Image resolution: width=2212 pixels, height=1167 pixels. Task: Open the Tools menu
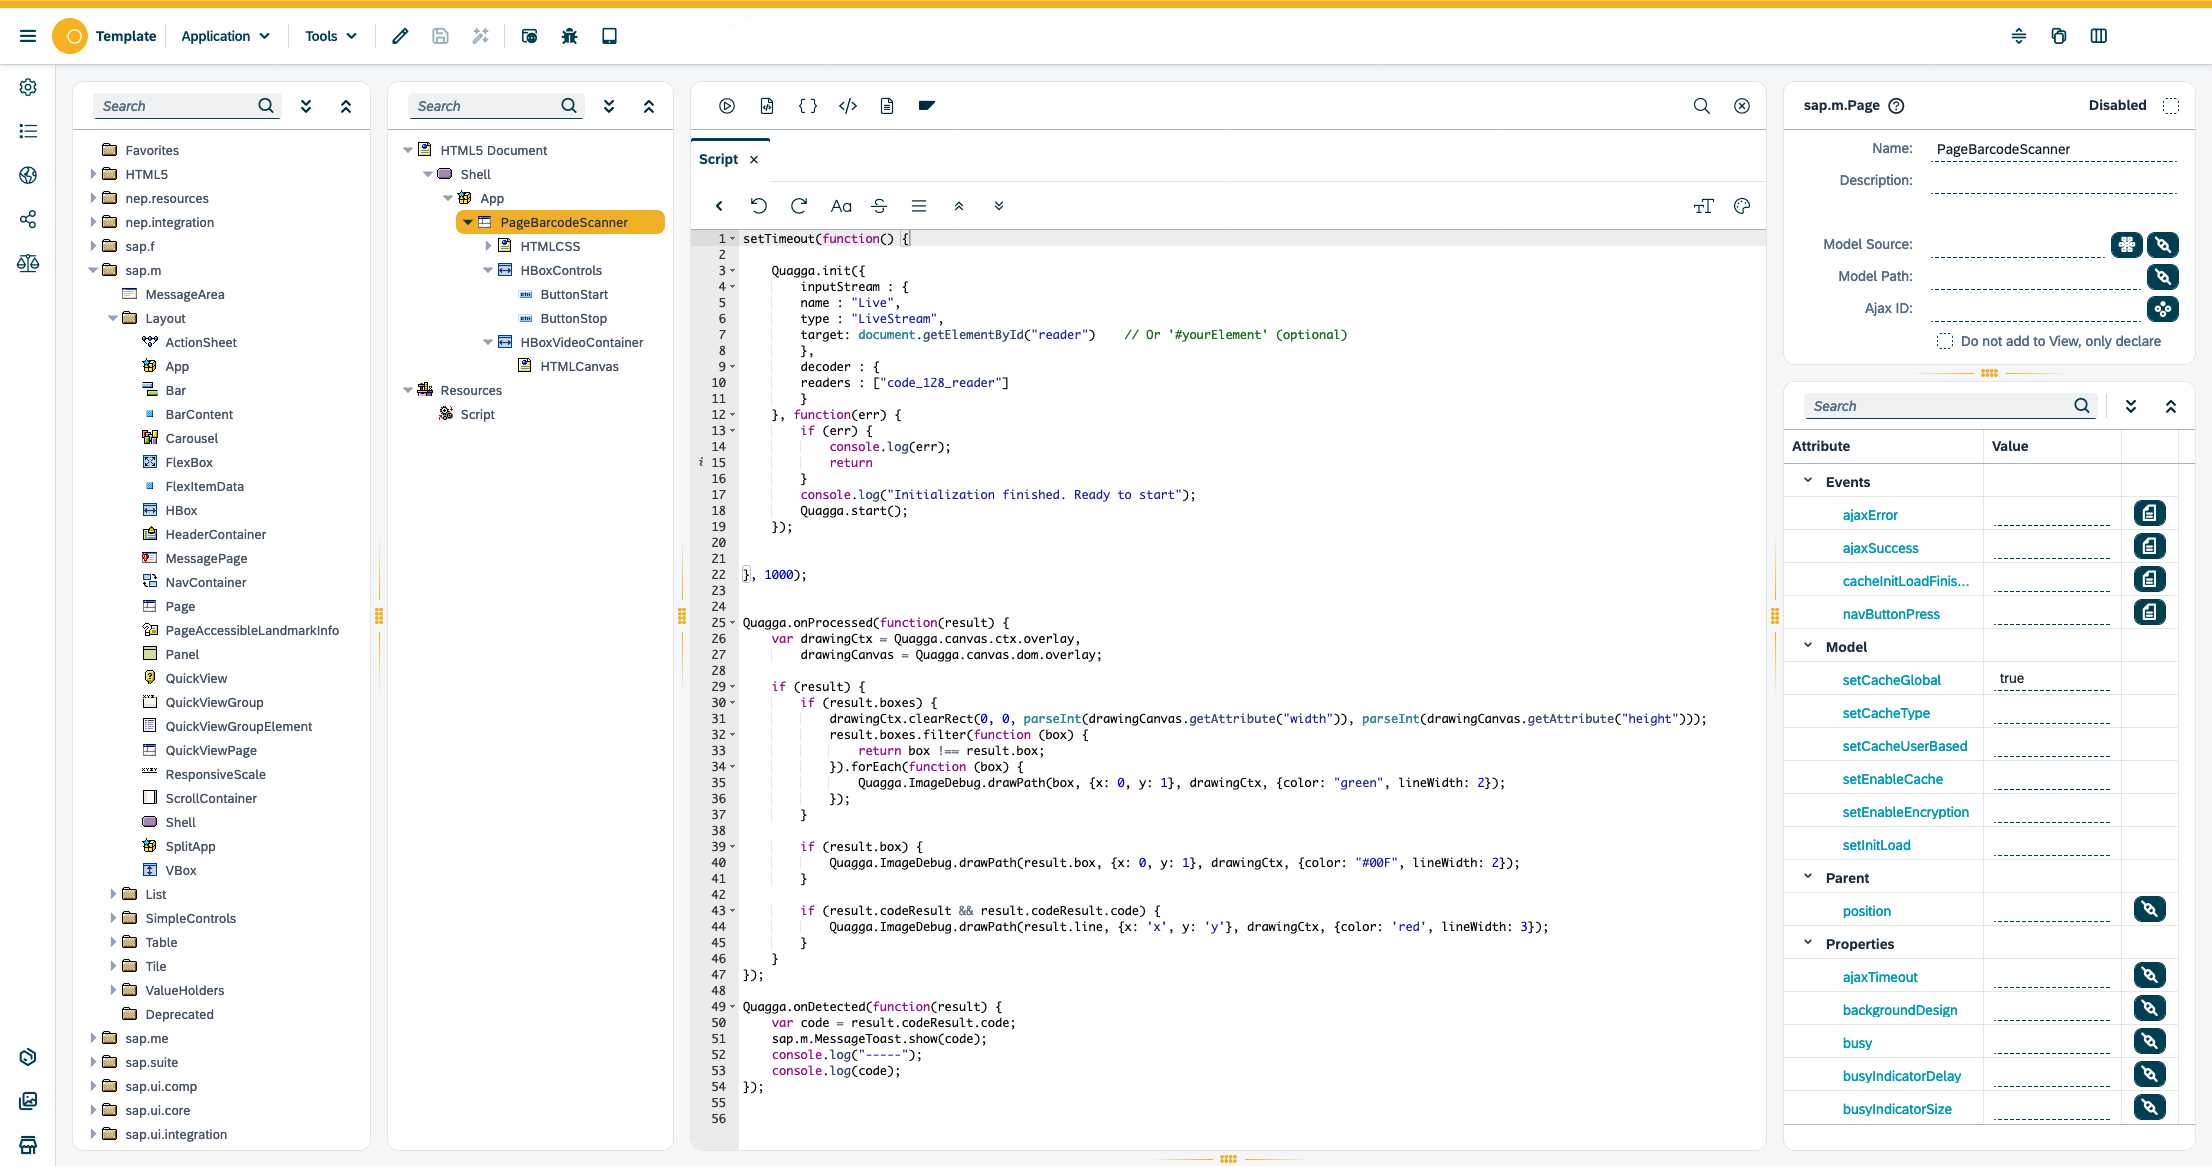[330, 36]
